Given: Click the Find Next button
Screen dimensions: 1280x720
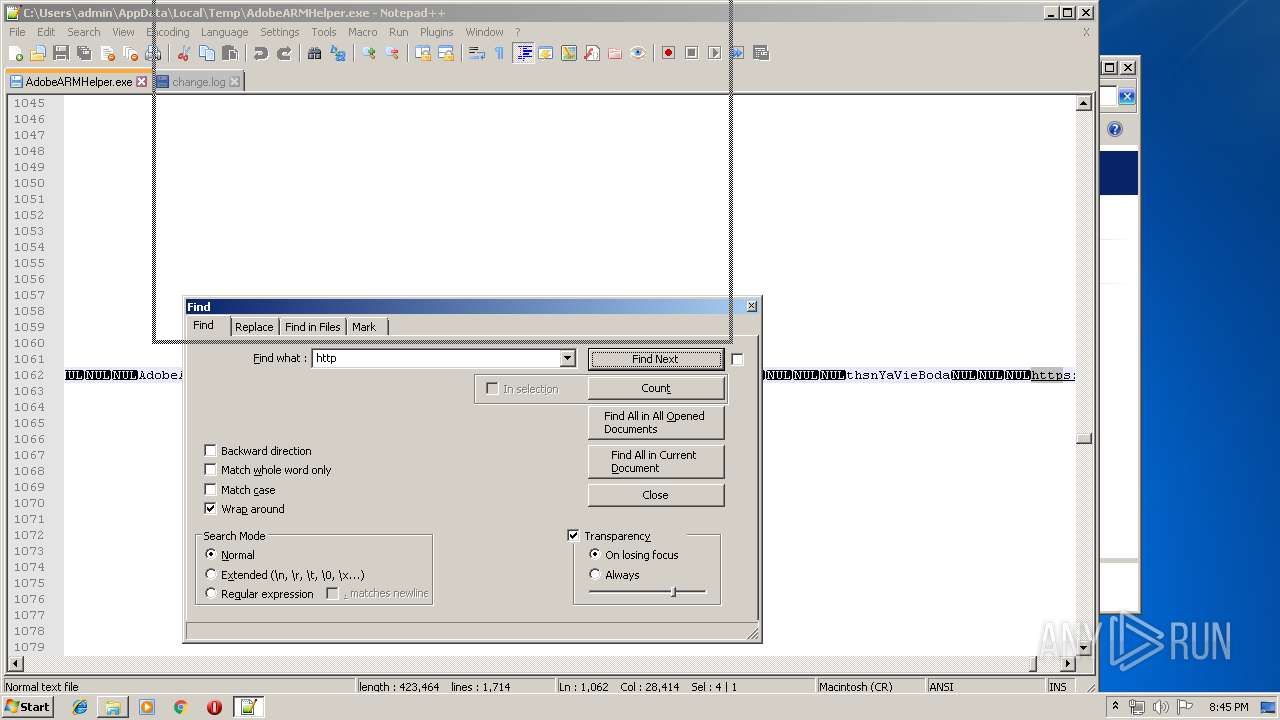Looking at the screenshot, I should 655,359.
